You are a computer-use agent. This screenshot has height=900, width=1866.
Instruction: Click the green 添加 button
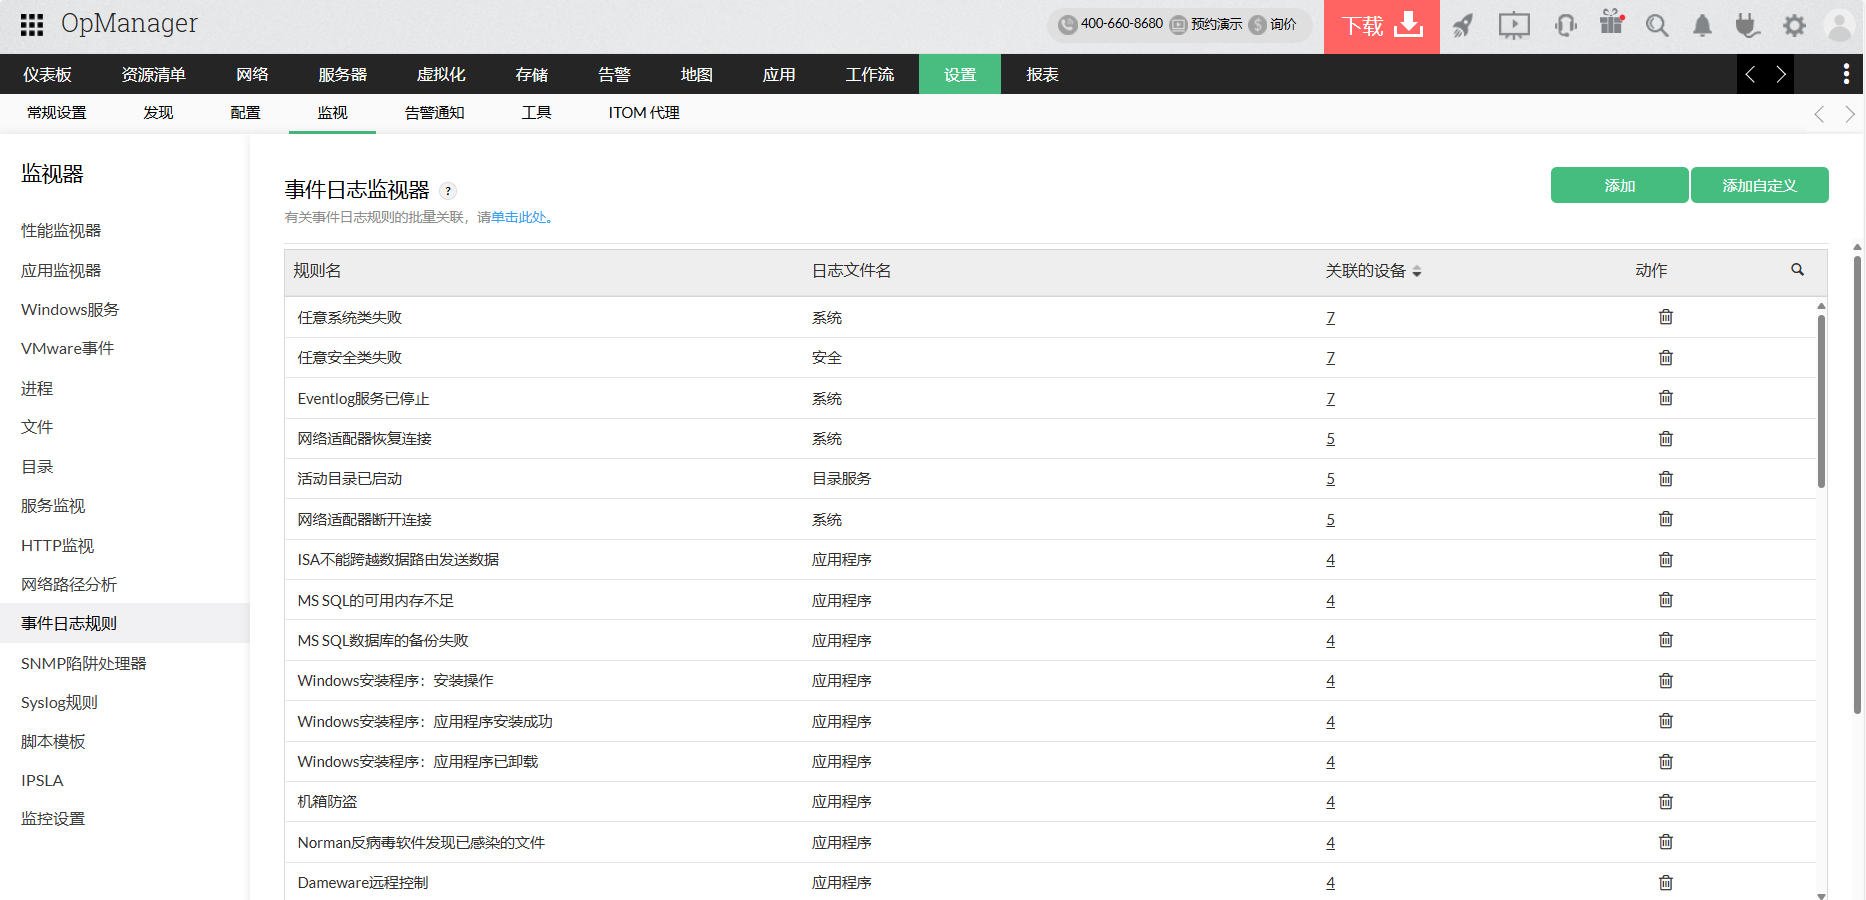1618,185
